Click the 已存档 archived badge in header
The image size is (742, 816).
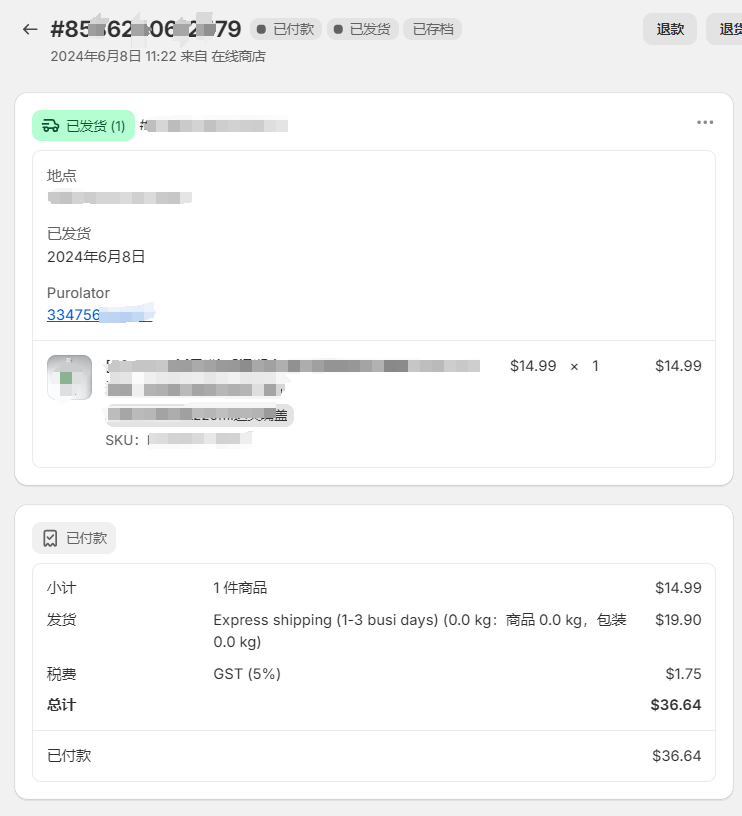click(x=432, y=29)
